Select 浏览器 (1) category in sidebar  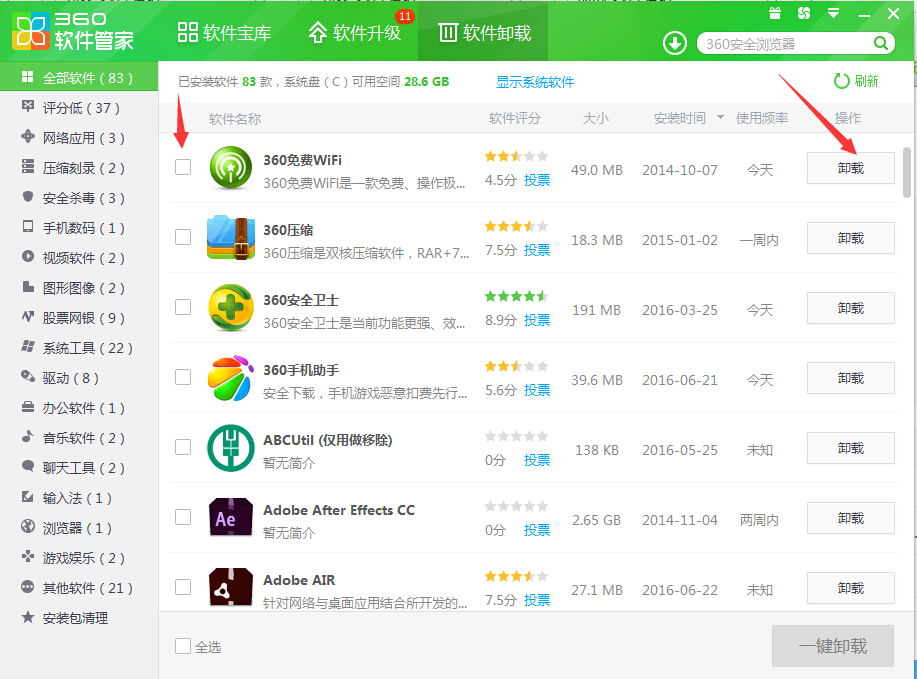coord(79,529)
